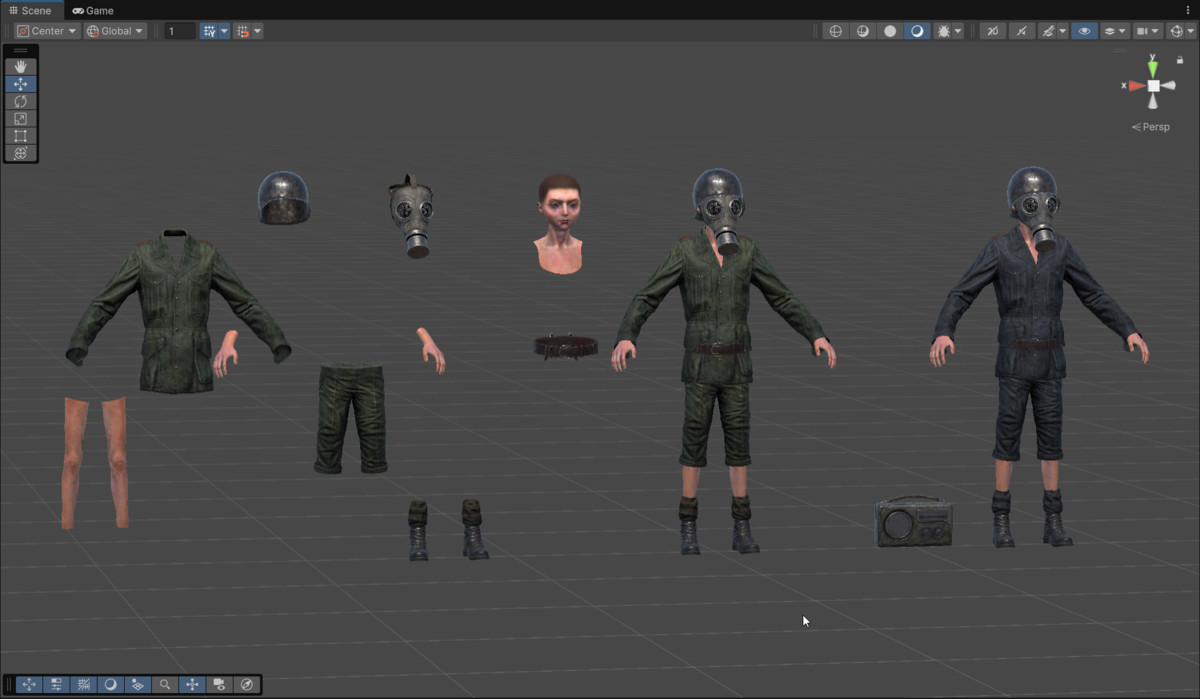Select the Scale tool
The height and width of the screenshot is (699, 1200).
tap(20, 118)
